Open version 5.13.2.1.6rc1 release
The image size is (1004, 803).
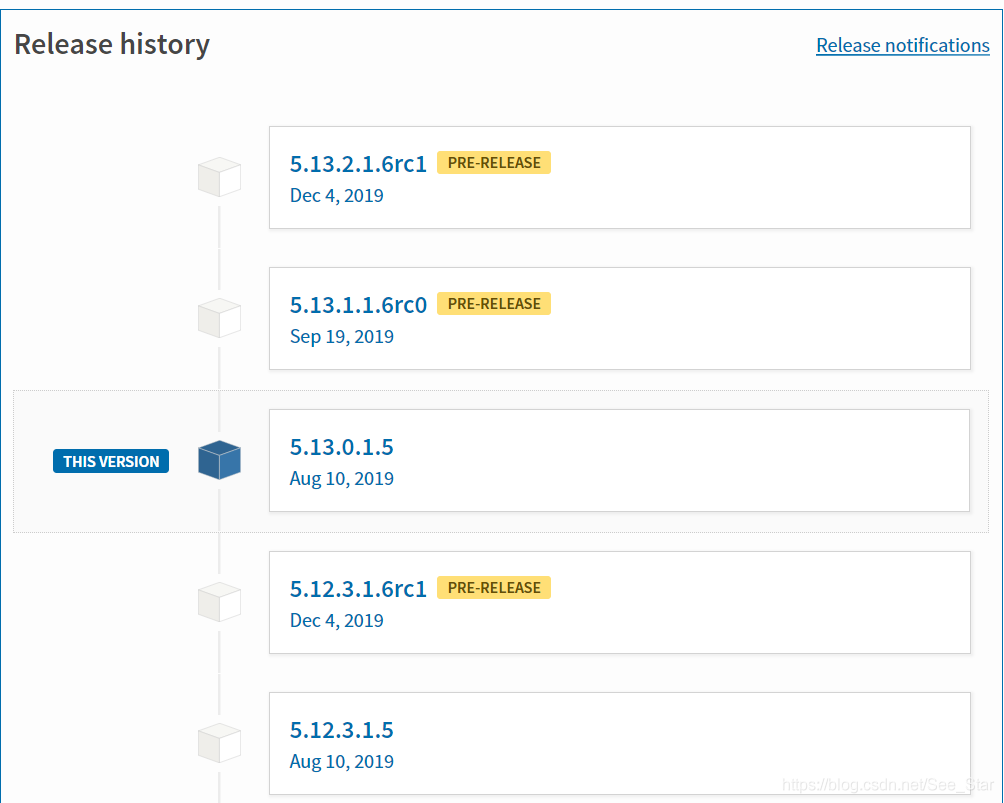[x=358, y=164]
